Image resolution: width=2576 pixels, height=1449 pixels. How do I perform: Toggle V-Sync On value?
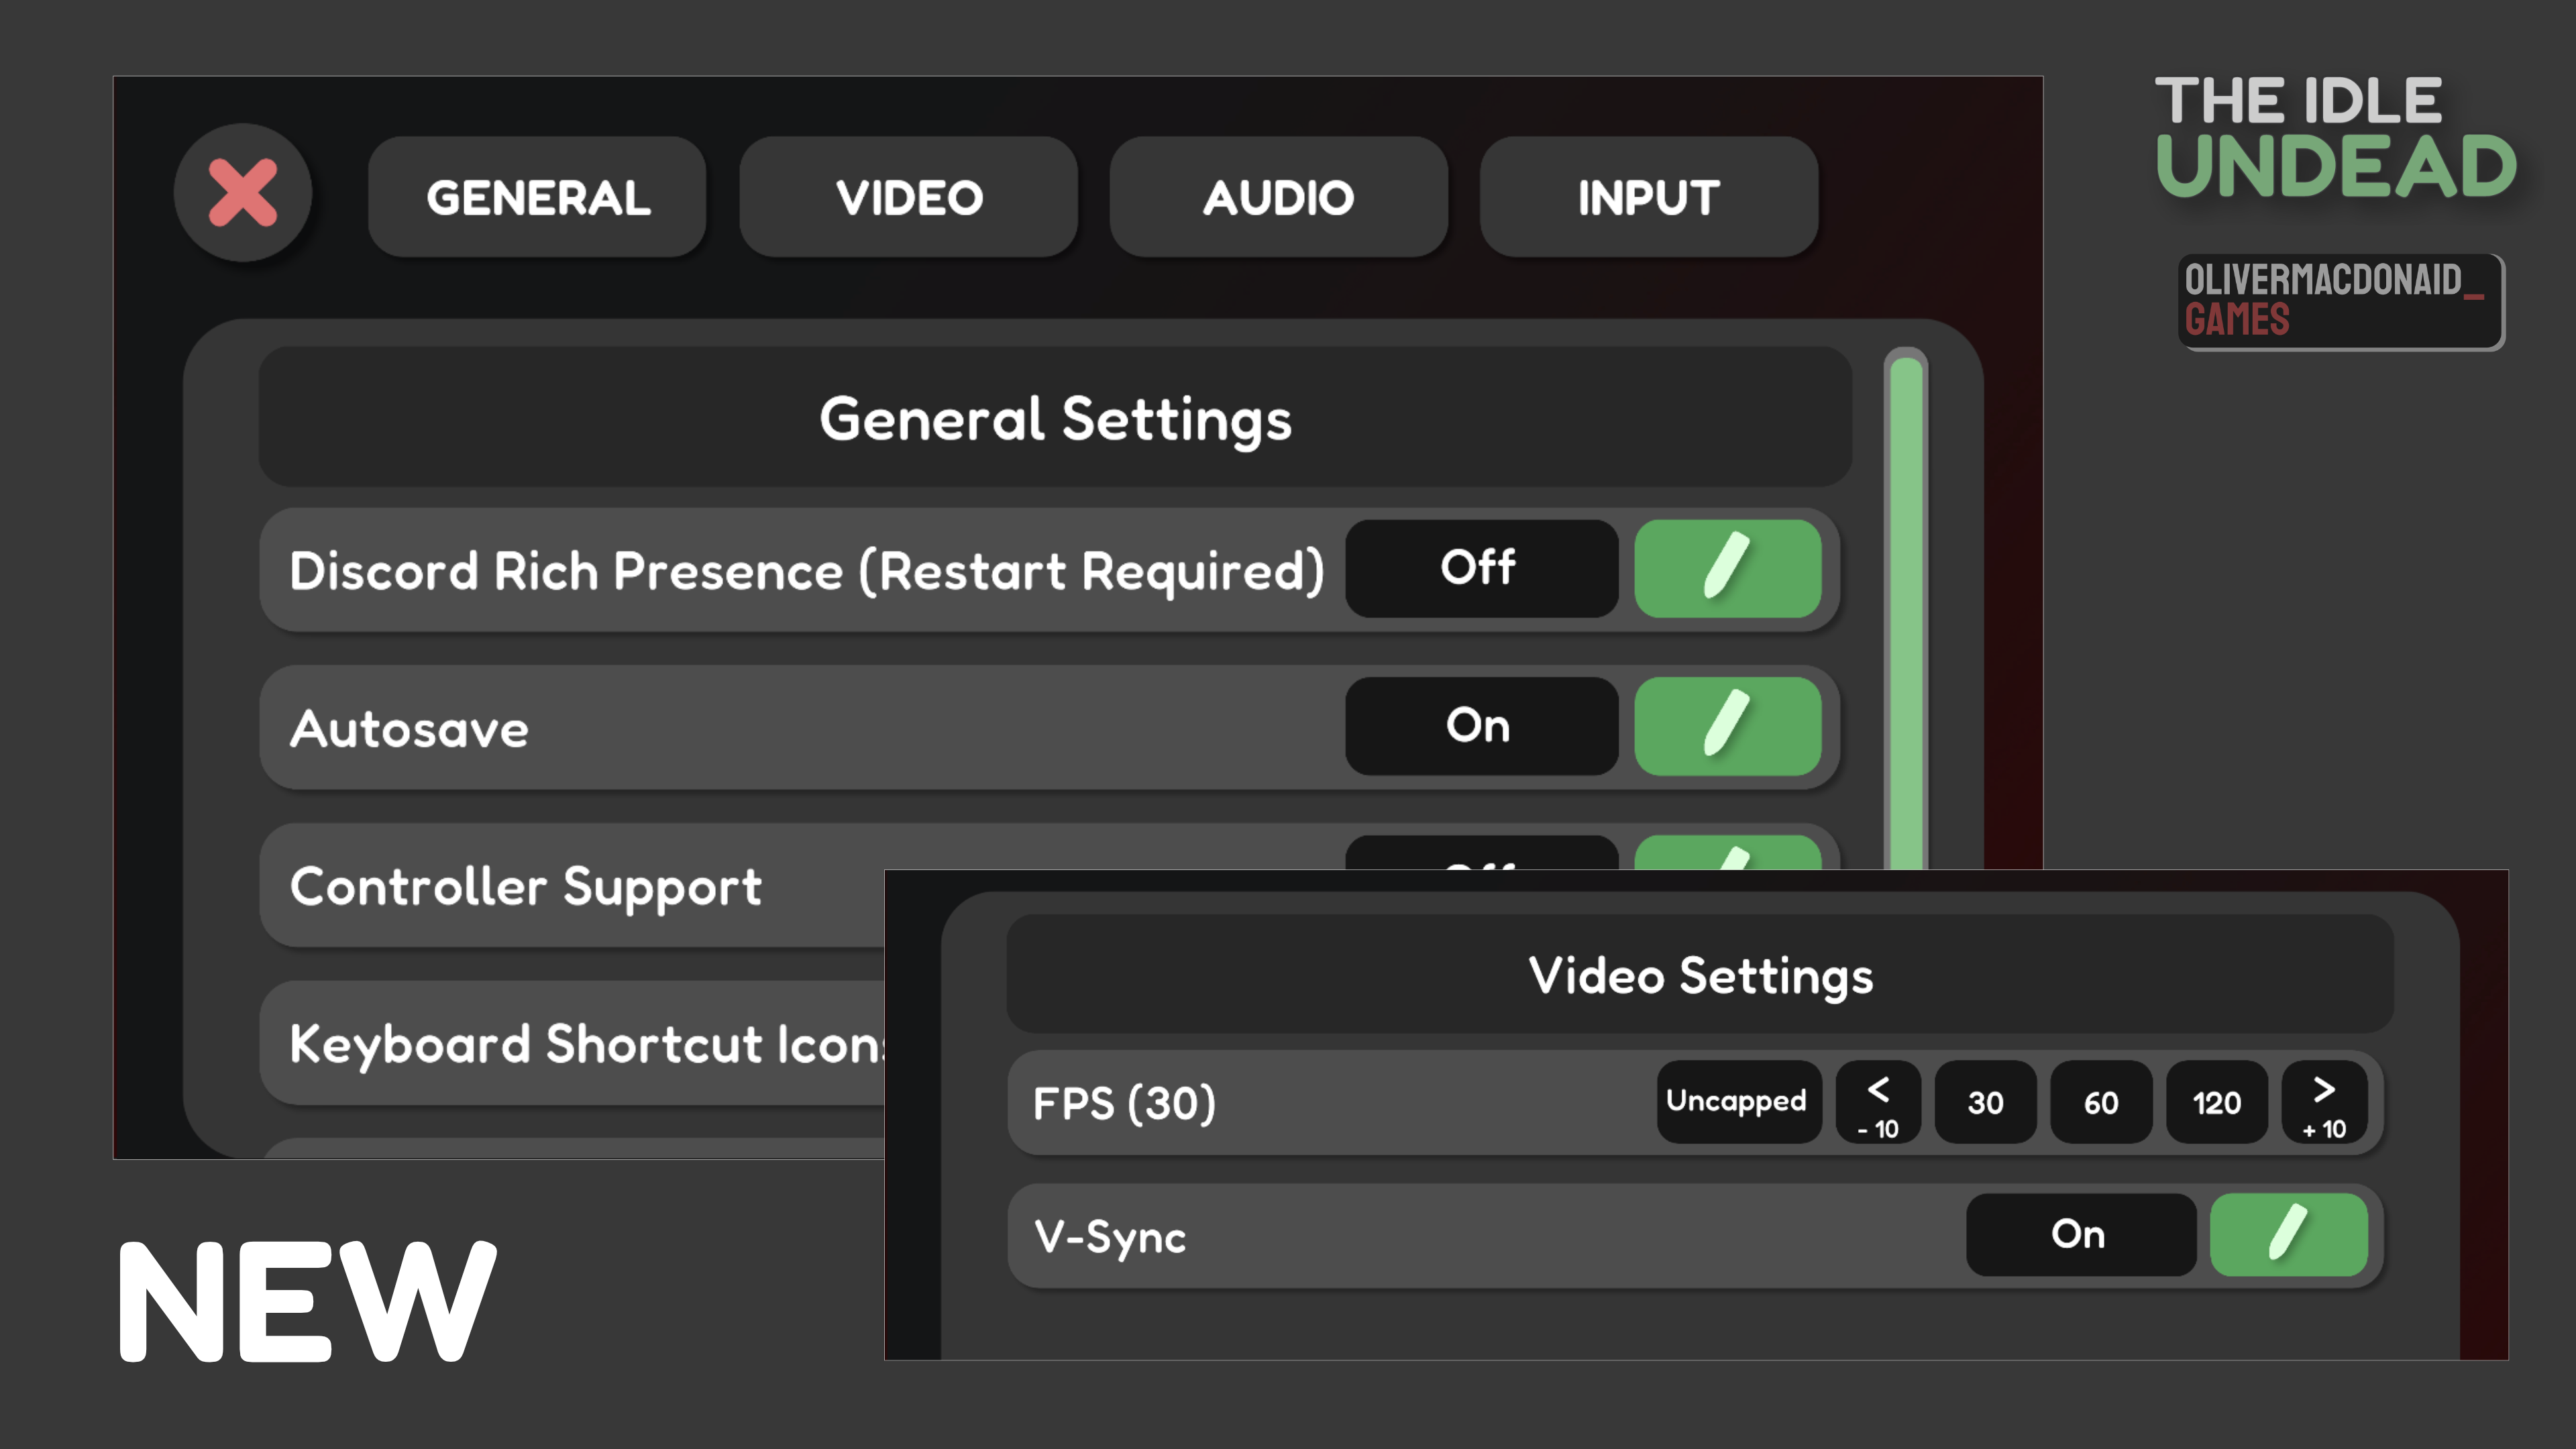2080,1234
